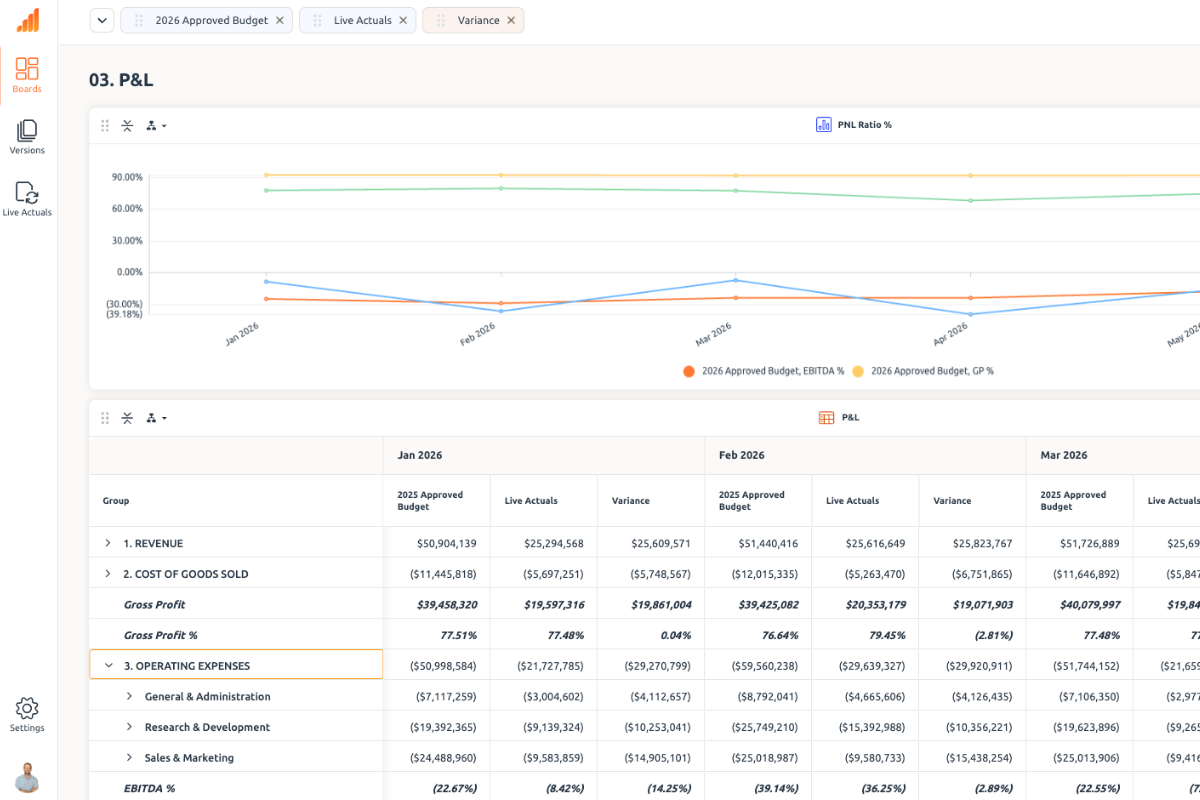Click cell $25,294,568
Image resolution: width=1200 pixels, height=800 pixels.
(544, 543)
